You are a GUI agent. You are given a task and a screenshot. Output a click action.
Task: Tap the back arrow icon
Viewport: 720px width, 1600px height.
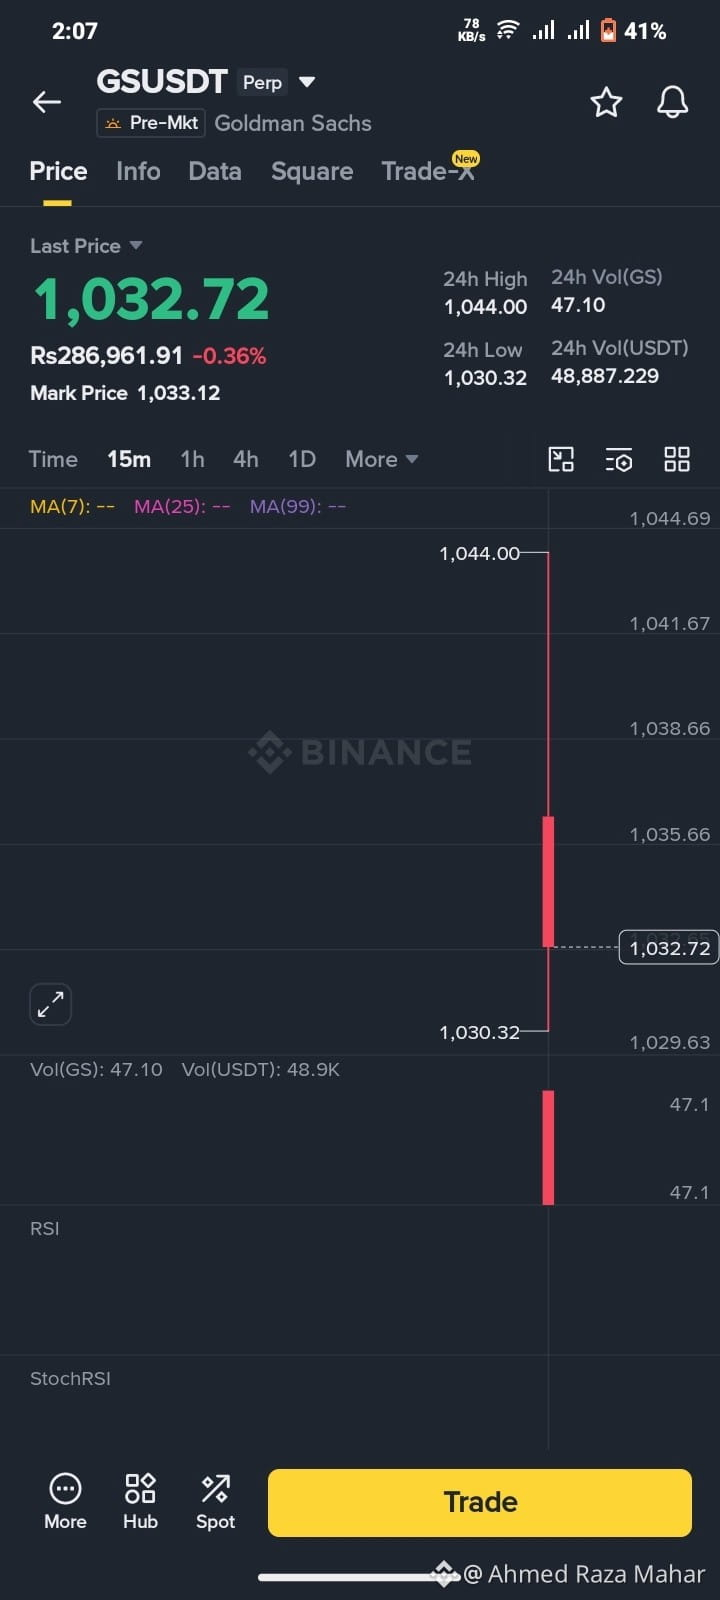[47, 102]
